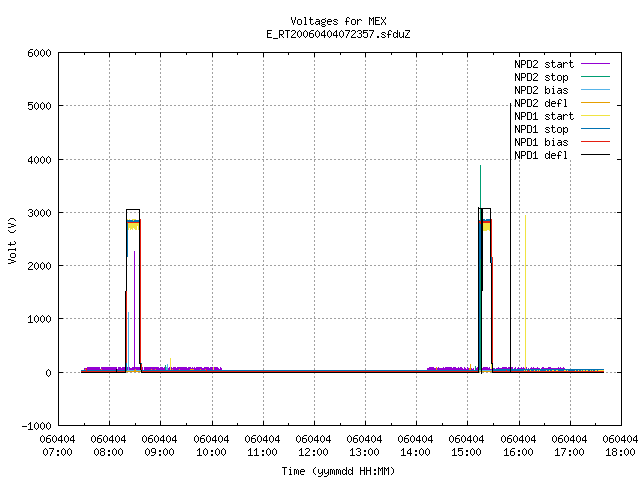The image size is (640, 480).
Task: Click the purple spike inside the 08:30 pulse
Action: (134, 308)
